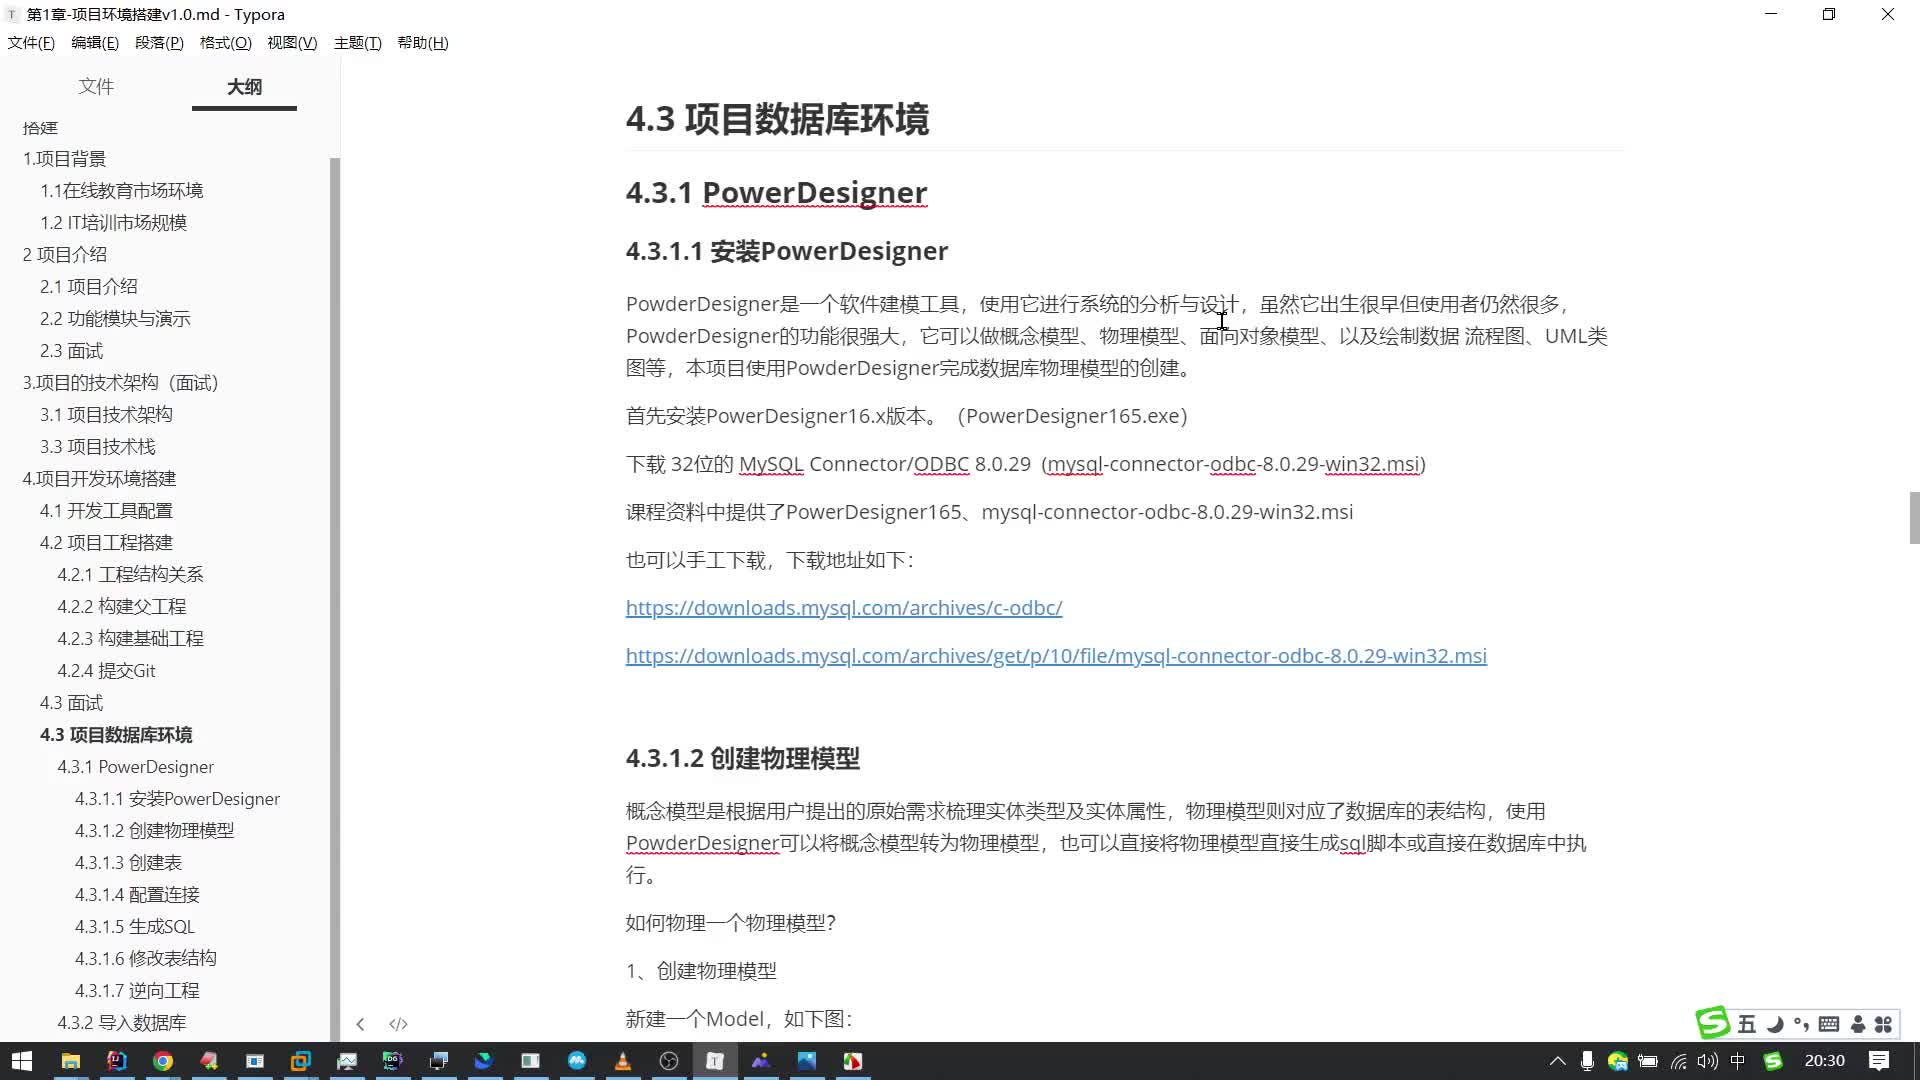This screenshot has width=1920, height=1080.
Task: Toggle Chinese IME indicator in tray
Action: coord(1738,1061)
